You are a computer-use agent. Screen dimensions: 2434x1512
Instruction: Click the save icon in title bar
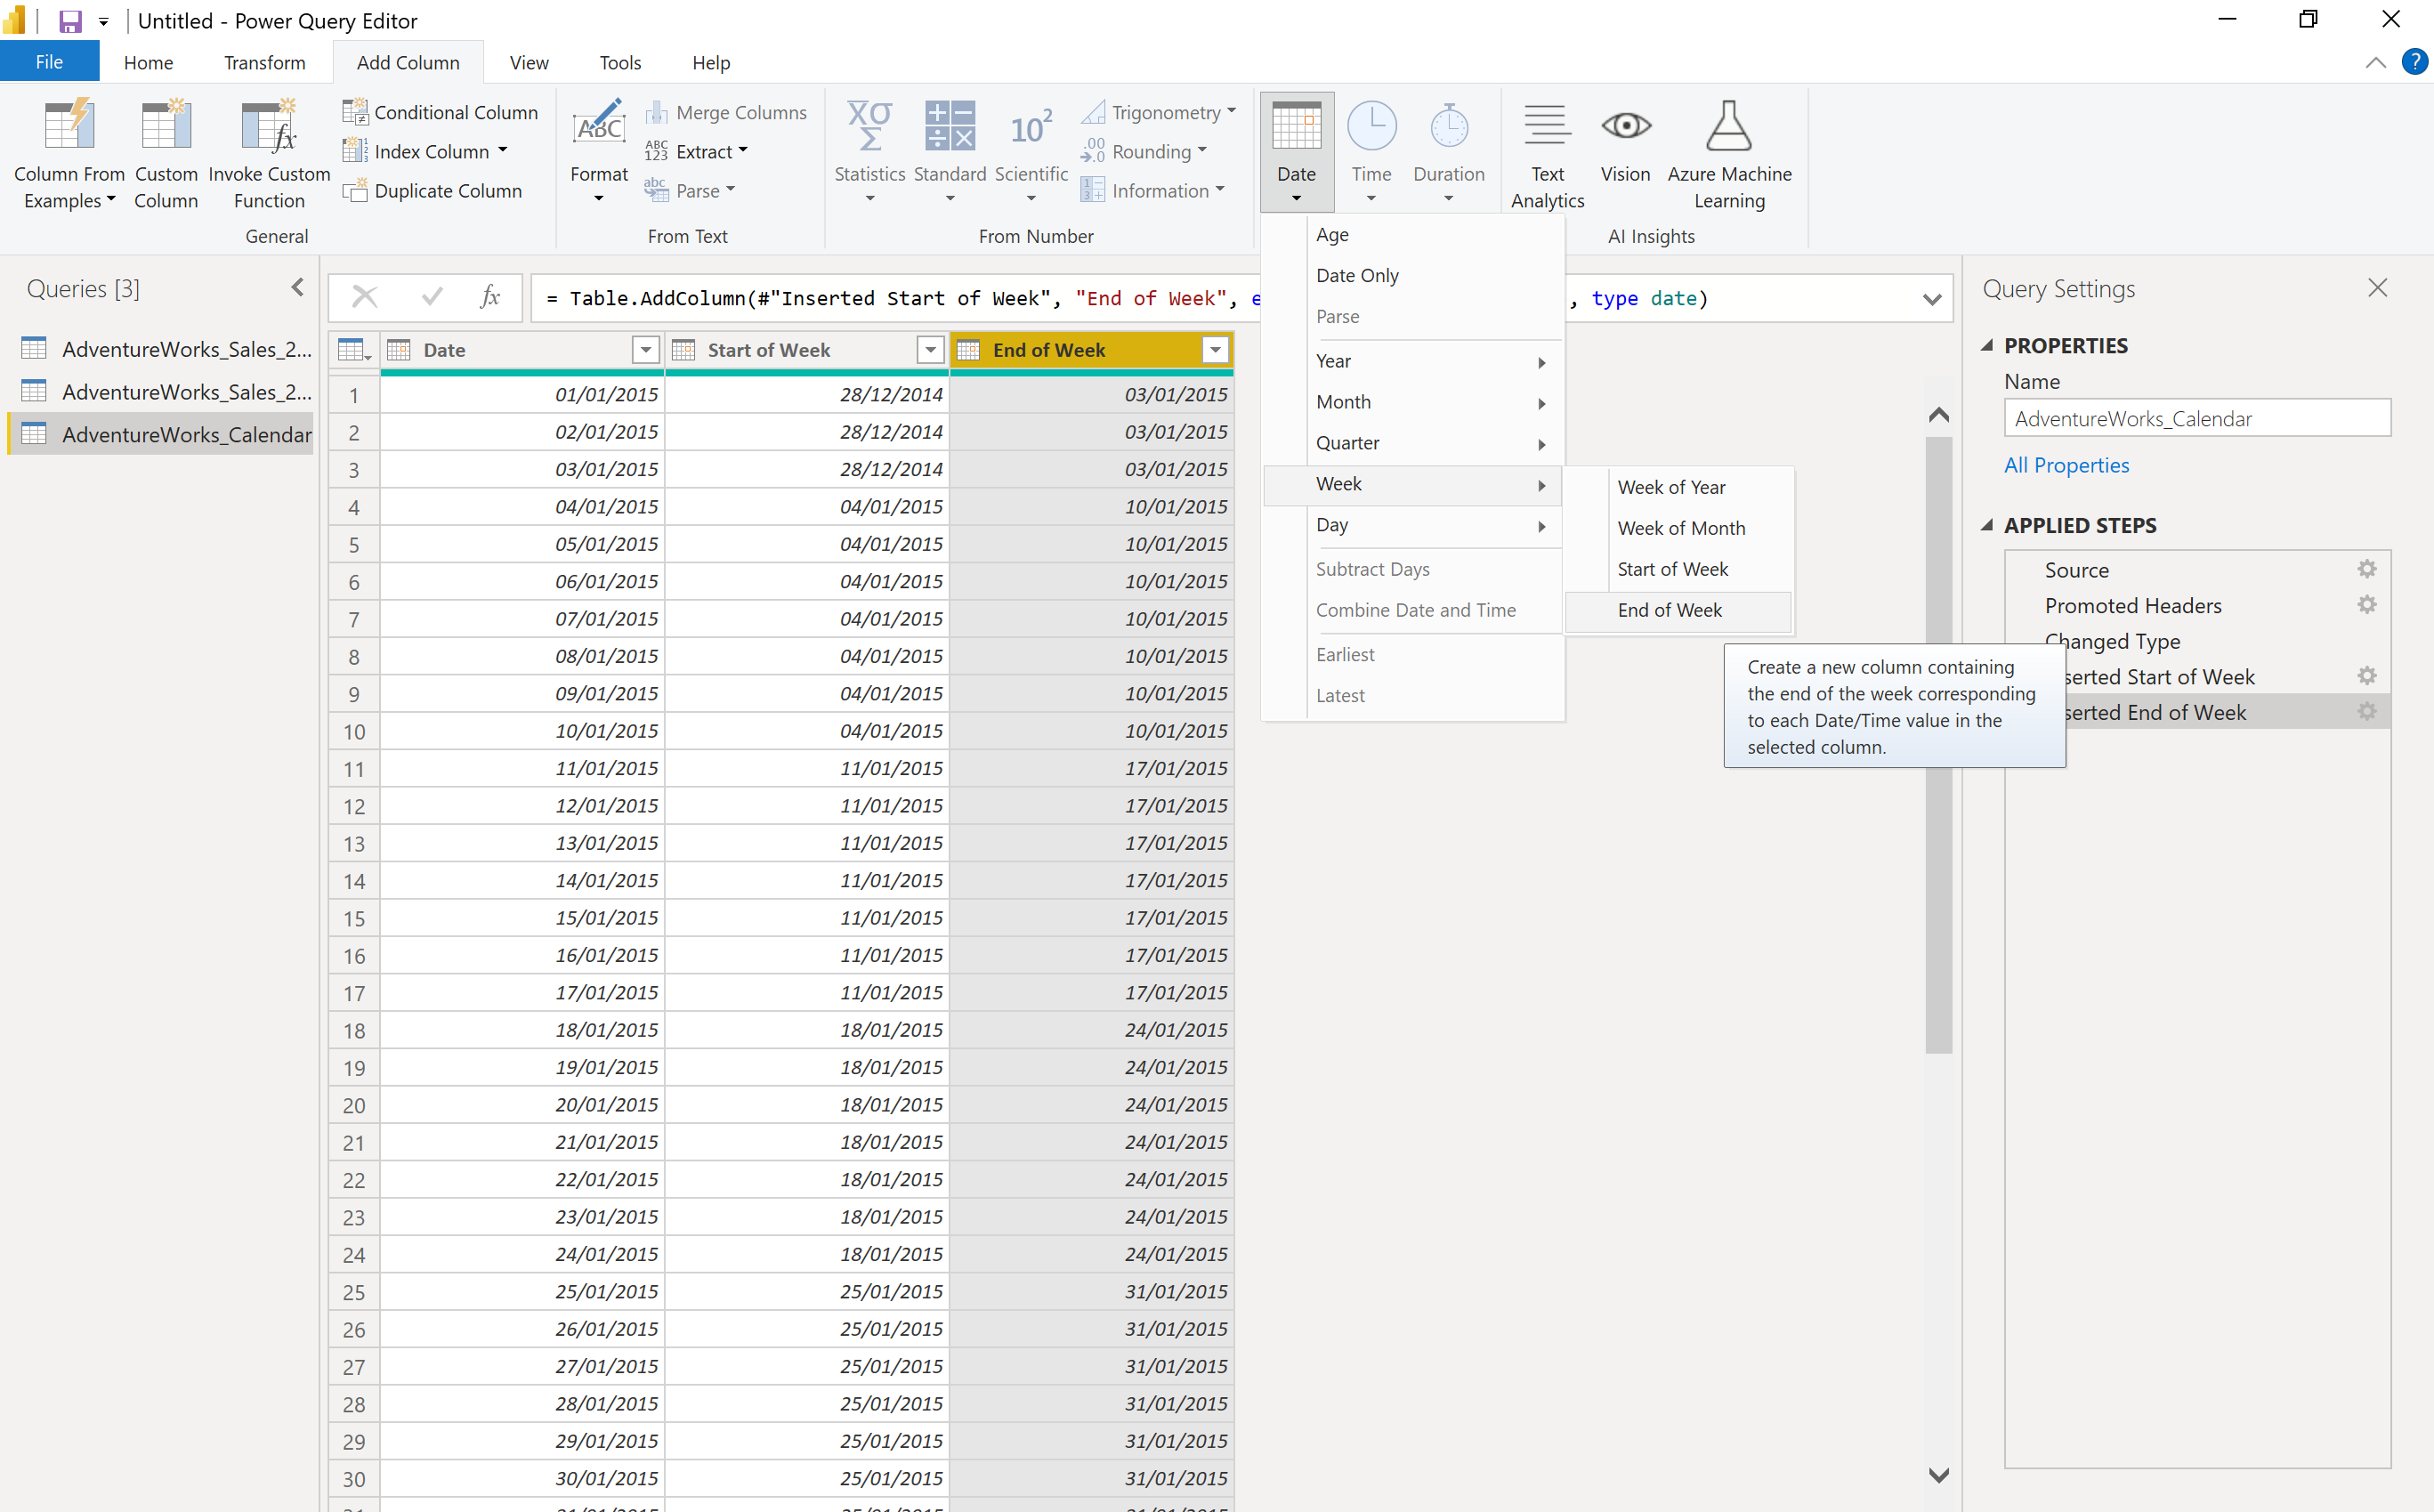coord(70,21)
